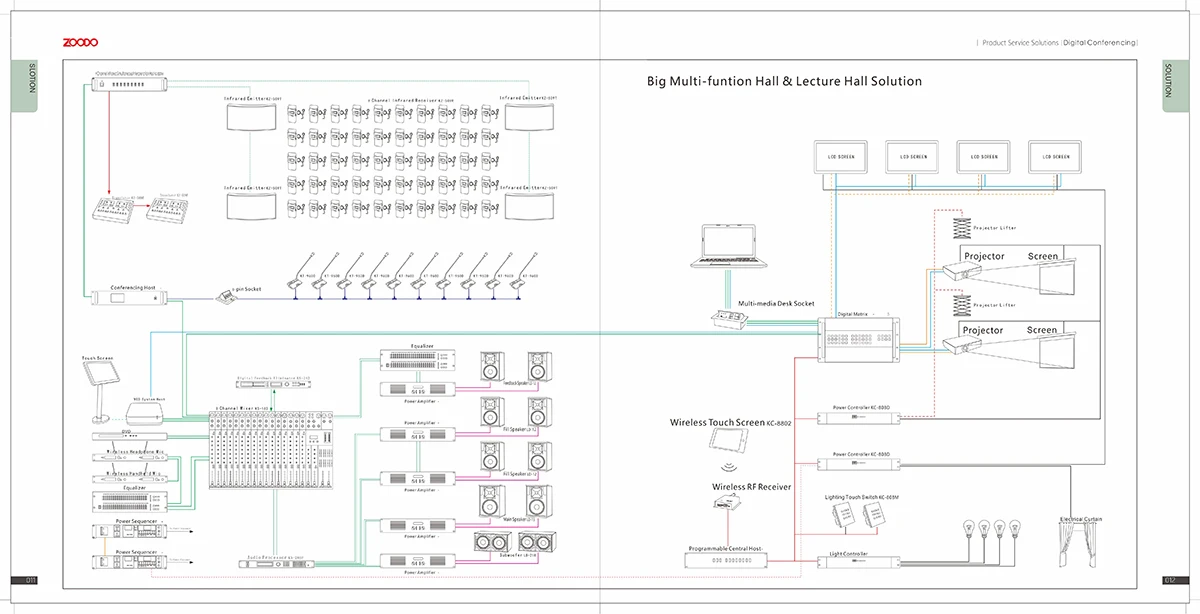Click the Digital Matrix switcher unit

858,335
